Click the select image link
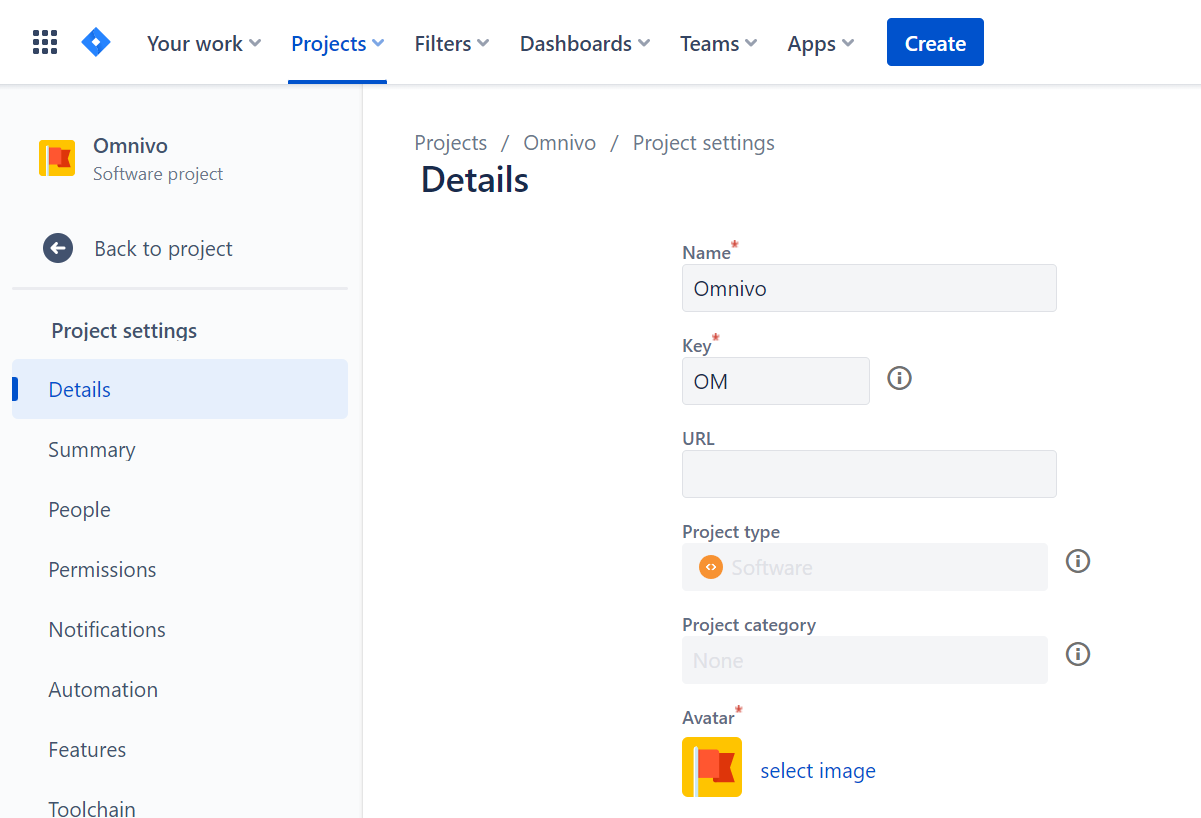 (817, 770)
